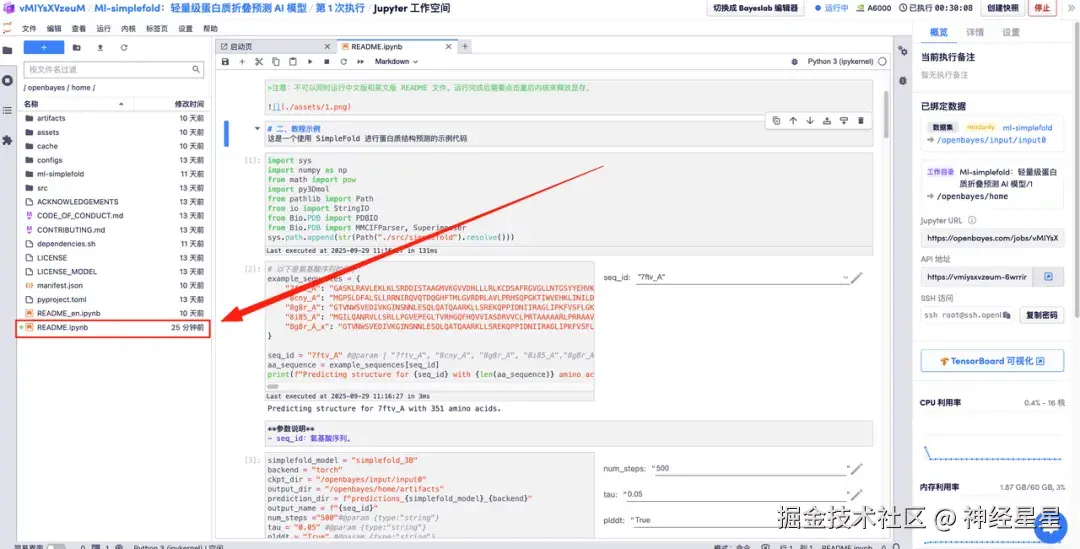1080x549 pixels.
Task: Insert a new cell below with the plus icon
Action: 242,61
